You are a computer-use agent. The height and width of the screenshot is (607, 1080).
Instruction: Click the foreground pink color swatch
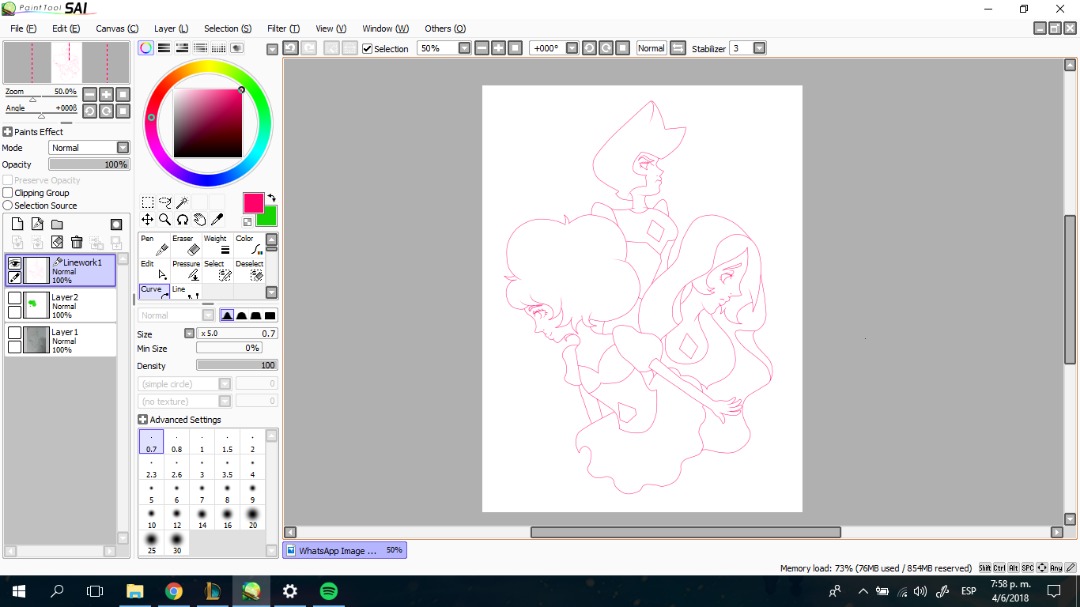(253, 203)
